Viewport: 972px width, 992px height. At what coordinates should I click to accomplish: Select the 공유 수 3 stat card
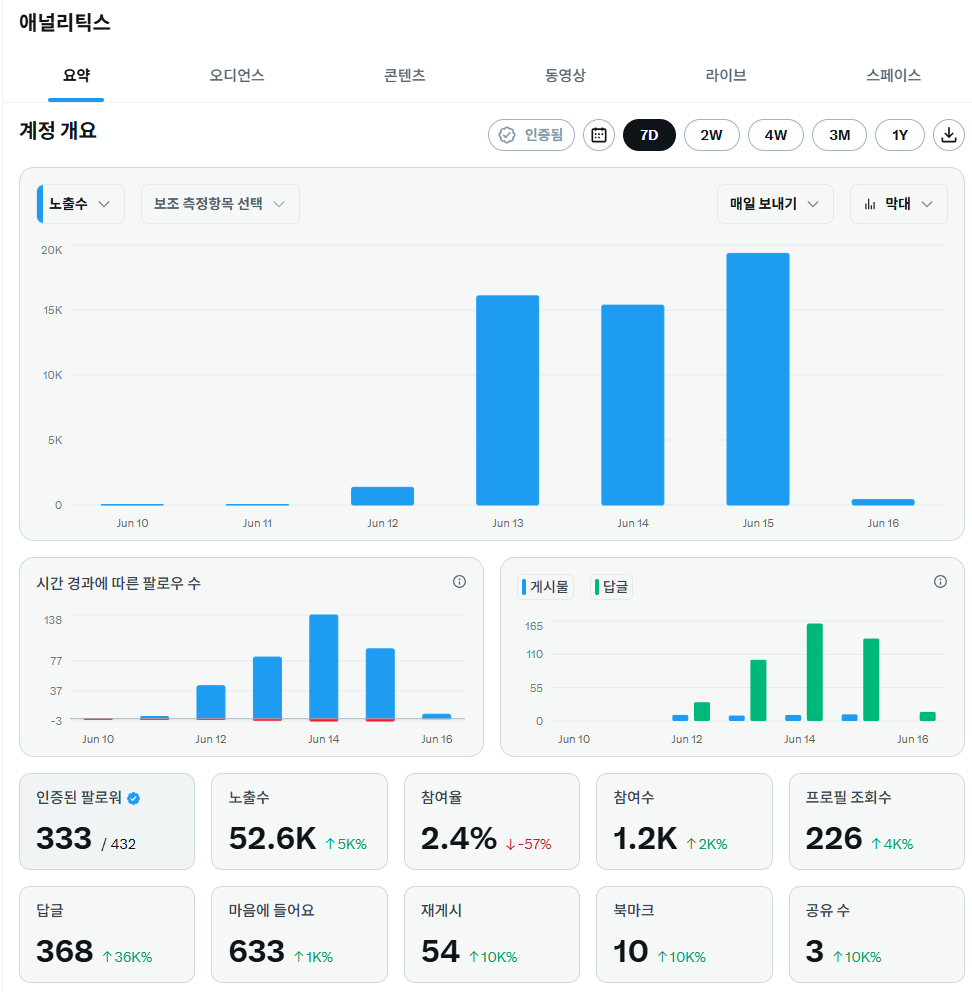(876, 934)
